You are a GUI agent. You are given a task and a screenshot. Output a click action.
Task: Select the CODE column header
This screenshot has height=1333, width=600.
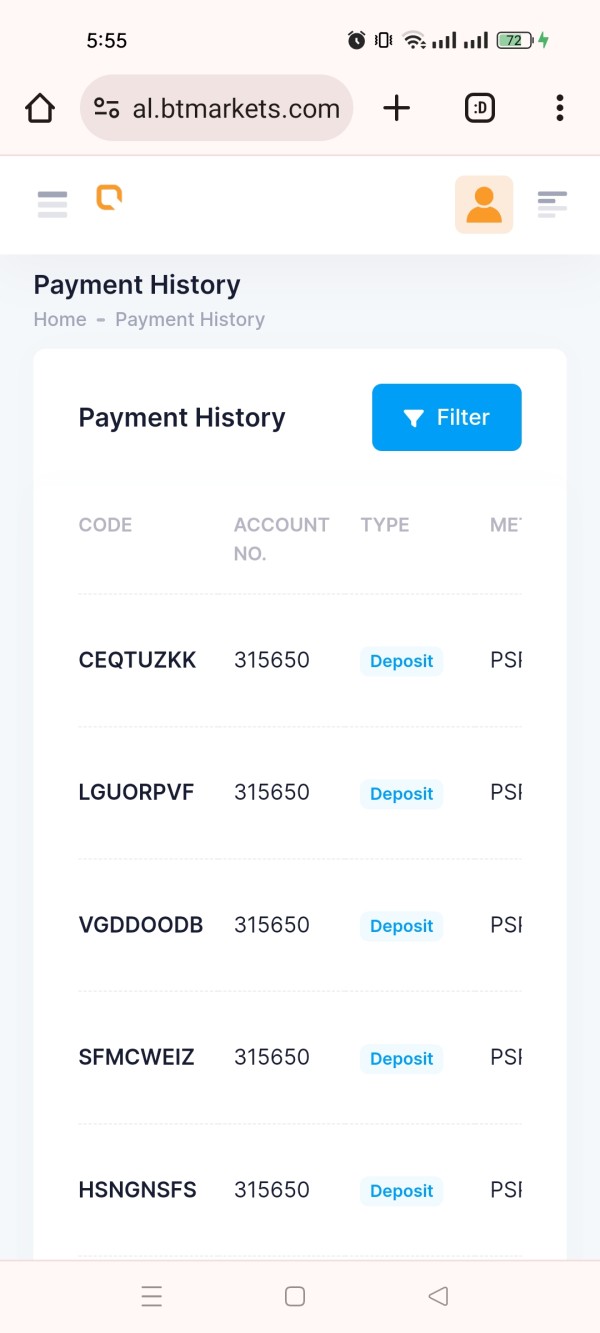[105, 525]
